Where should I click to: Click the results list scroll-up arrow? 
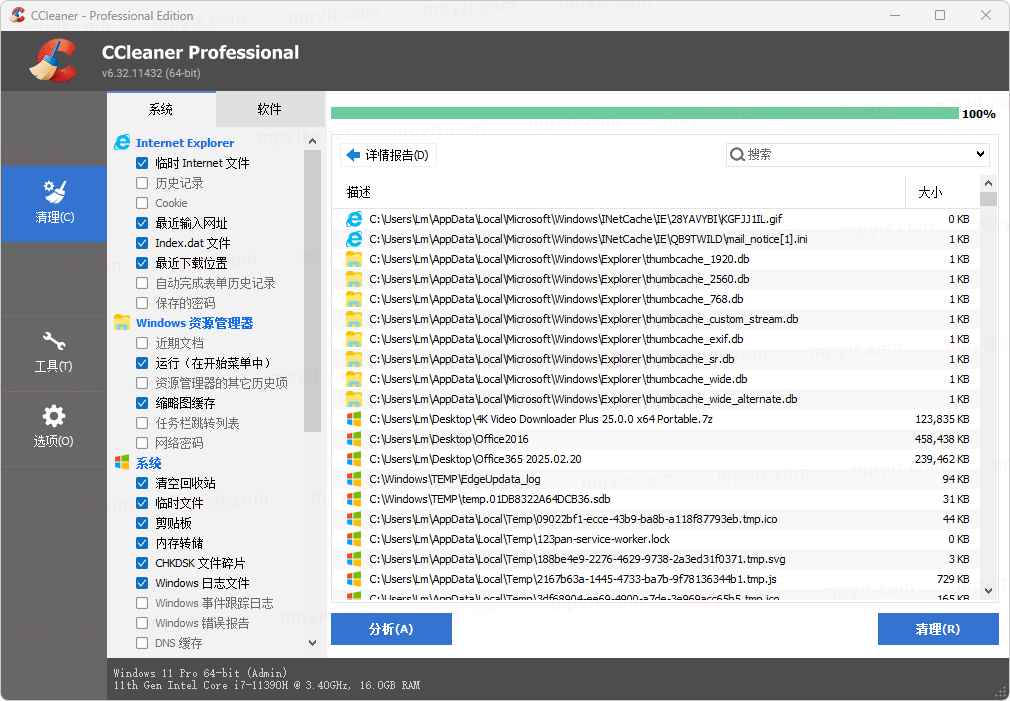point(988,182)
